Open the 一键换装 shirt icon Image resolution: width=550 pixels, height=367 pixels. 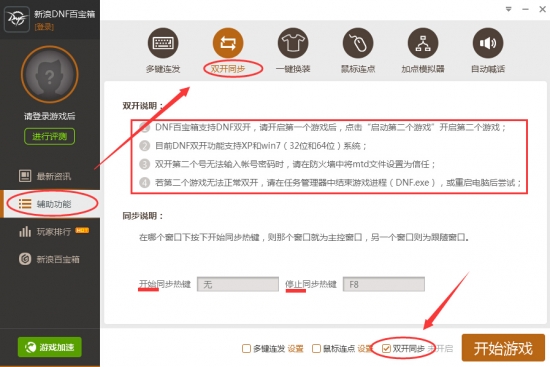(x=293, y=43)
